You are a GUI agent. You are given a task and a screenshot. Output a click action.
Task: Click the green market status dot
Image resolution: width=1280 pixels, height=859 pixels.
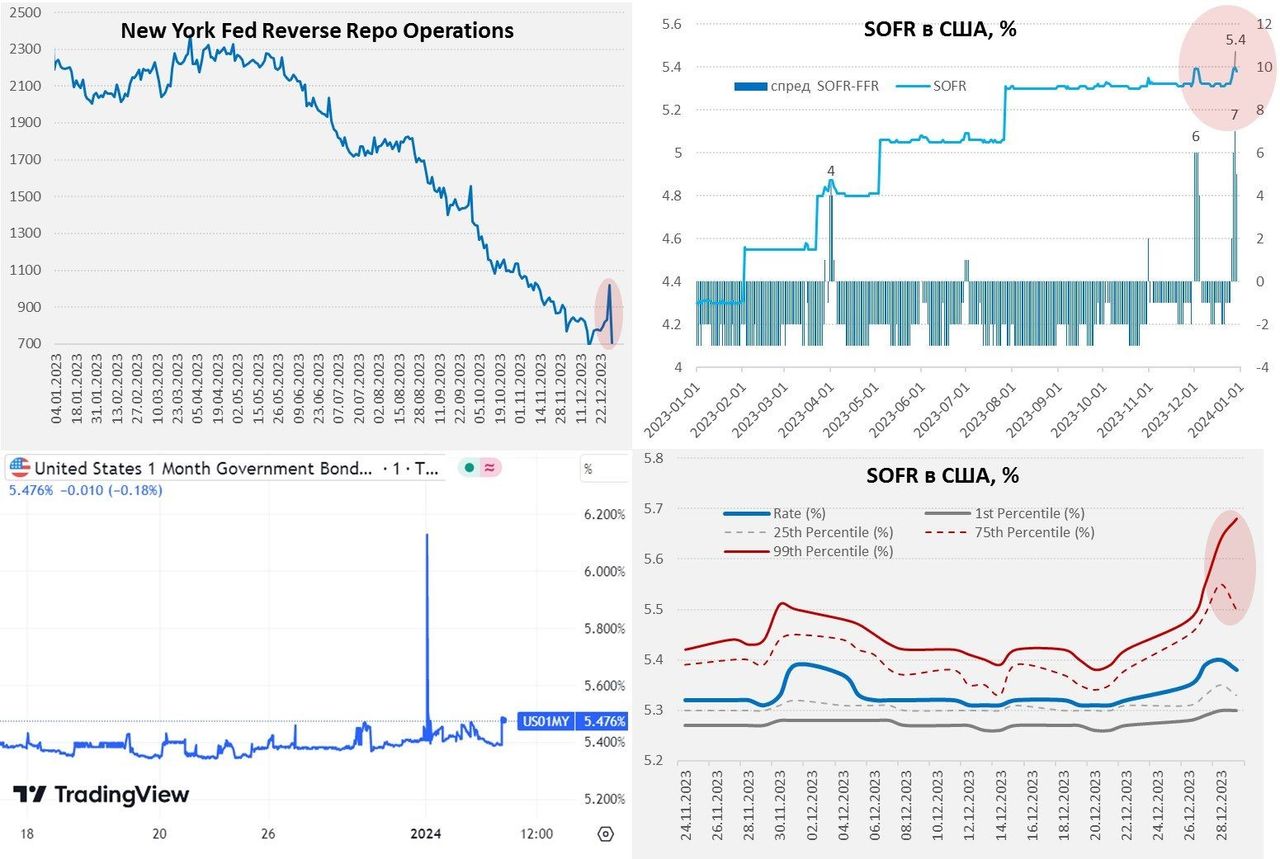tap(469, 467)
